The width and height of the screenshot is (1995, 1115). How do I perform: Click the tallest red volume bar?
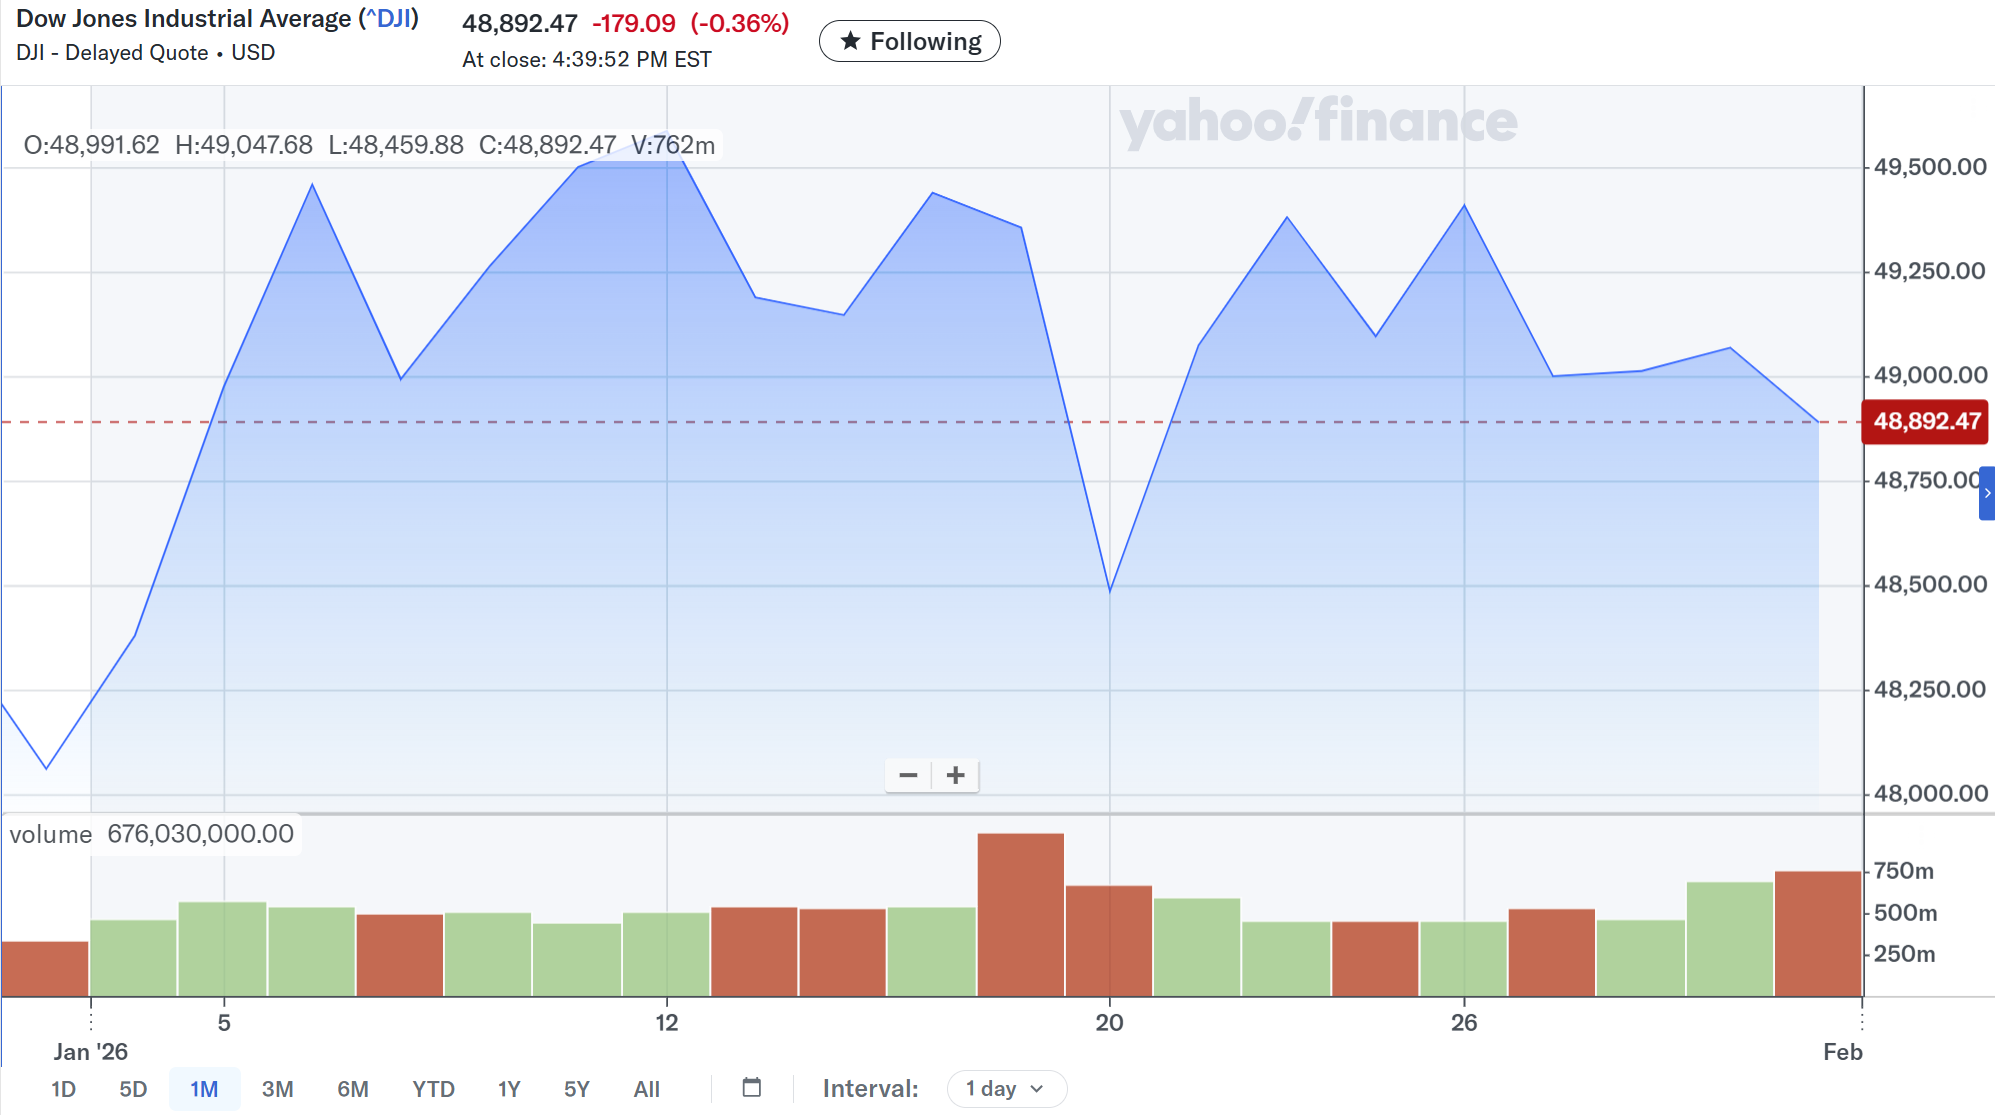pos(1020,915)
